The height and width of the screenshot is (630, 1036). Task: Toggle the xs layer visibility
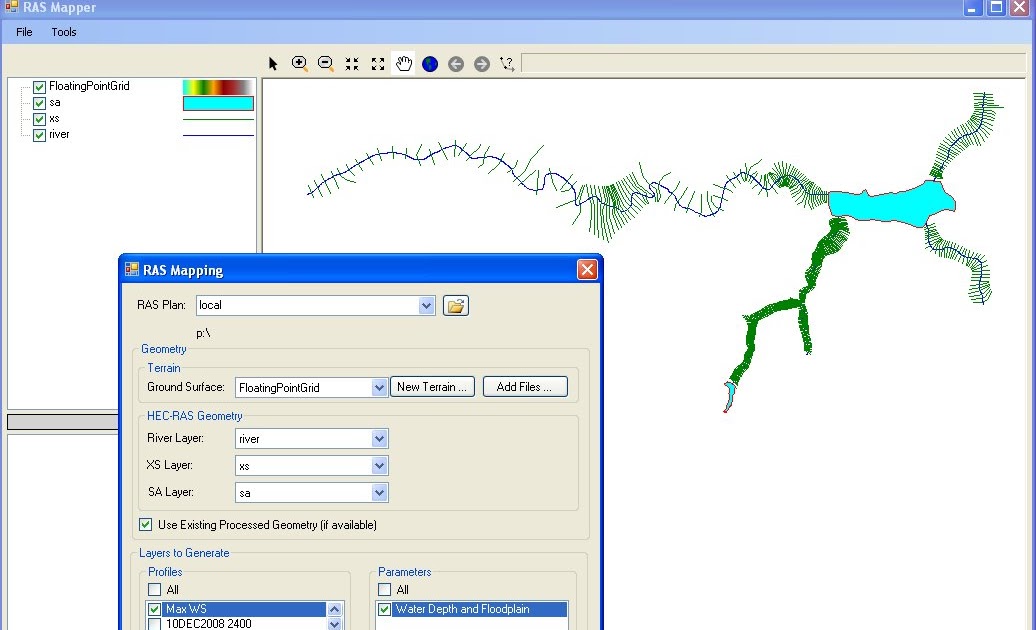tap(38, 118)
